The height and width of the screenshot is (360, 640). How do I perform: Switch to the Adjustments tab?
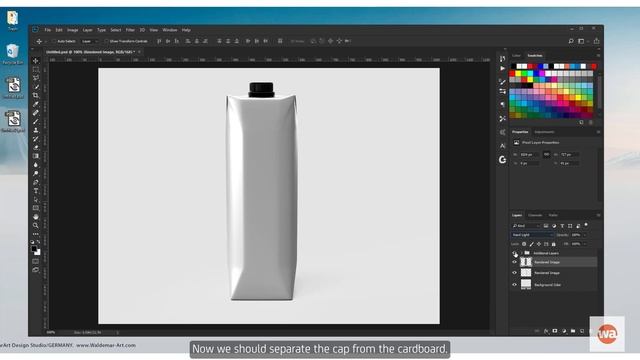click(x=544, y=132)
